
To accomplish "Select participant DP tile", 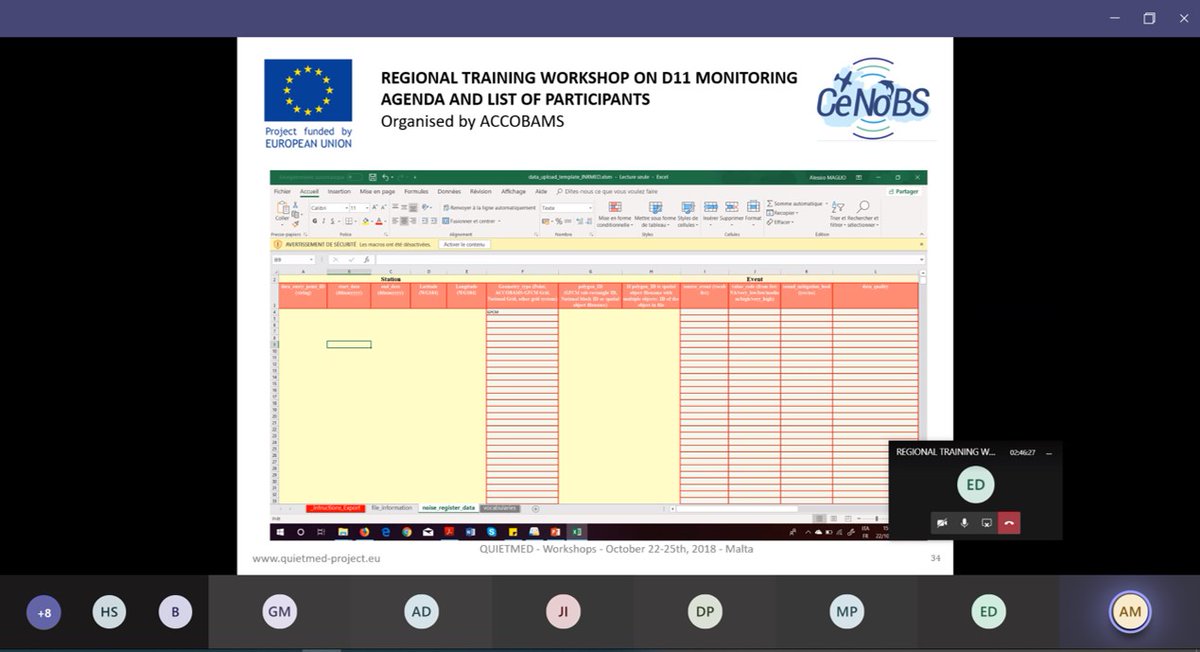I will pos(705,612).
